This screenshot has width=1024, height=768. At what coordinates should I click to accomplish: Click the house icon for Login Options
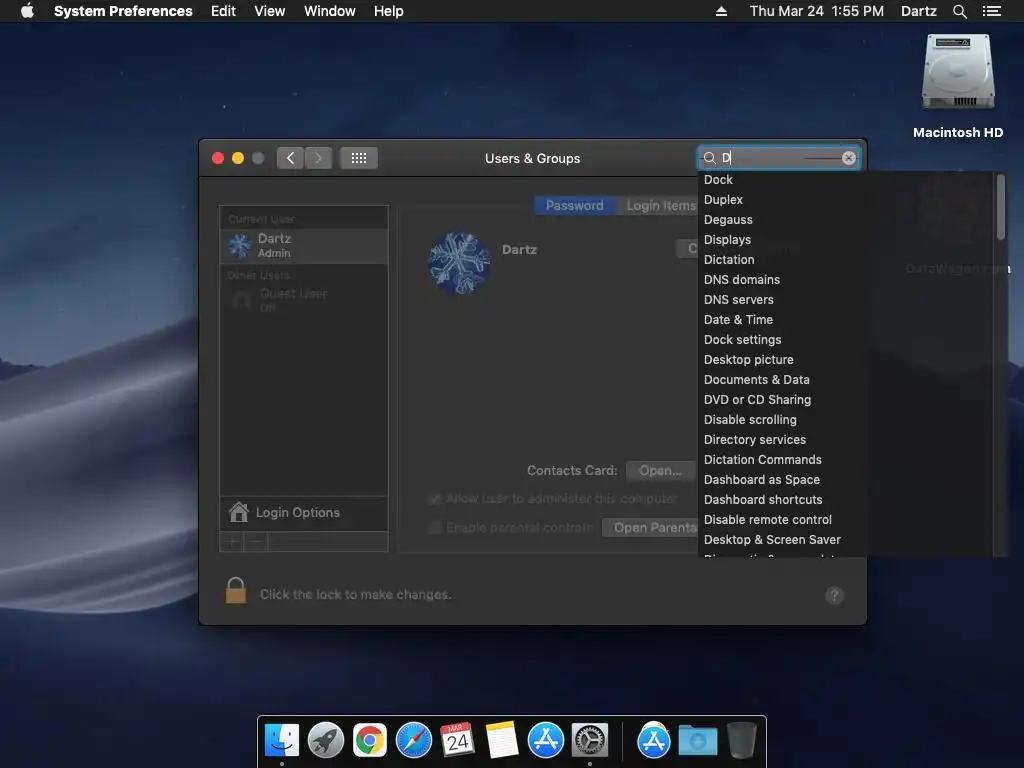[x=238, y=513]
